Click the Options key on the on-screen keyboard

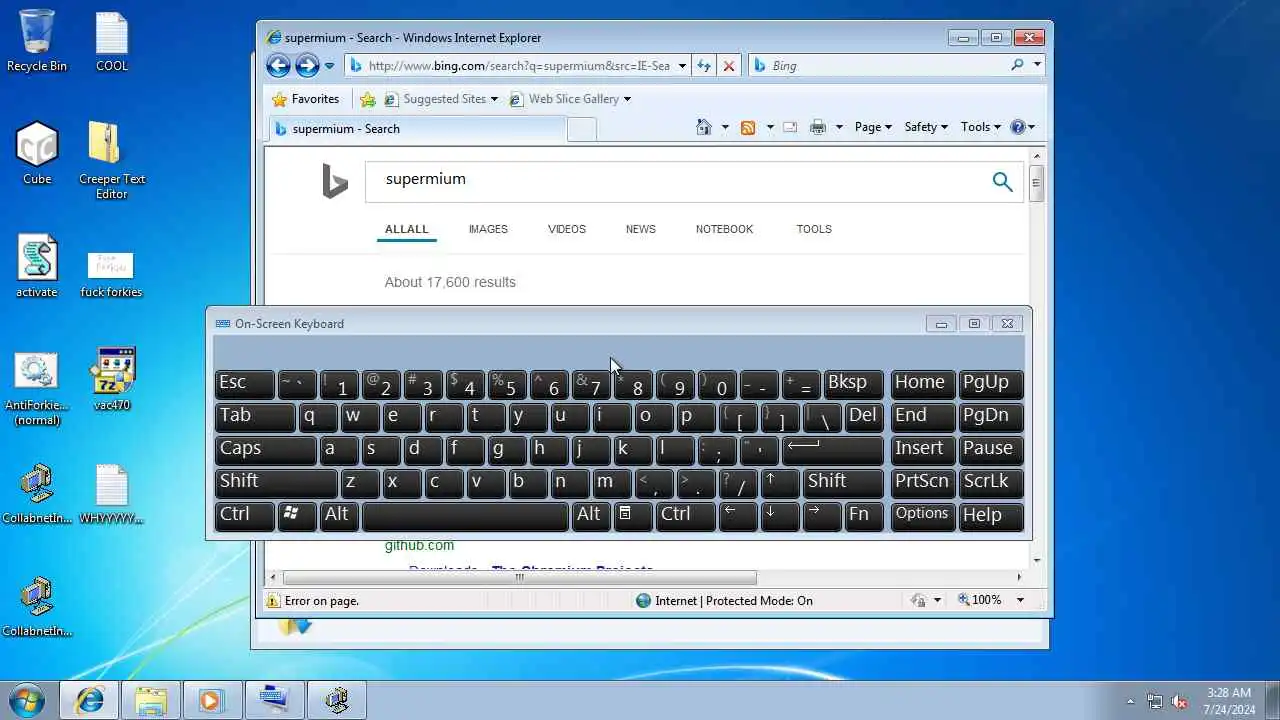click(x=923, y=515)
